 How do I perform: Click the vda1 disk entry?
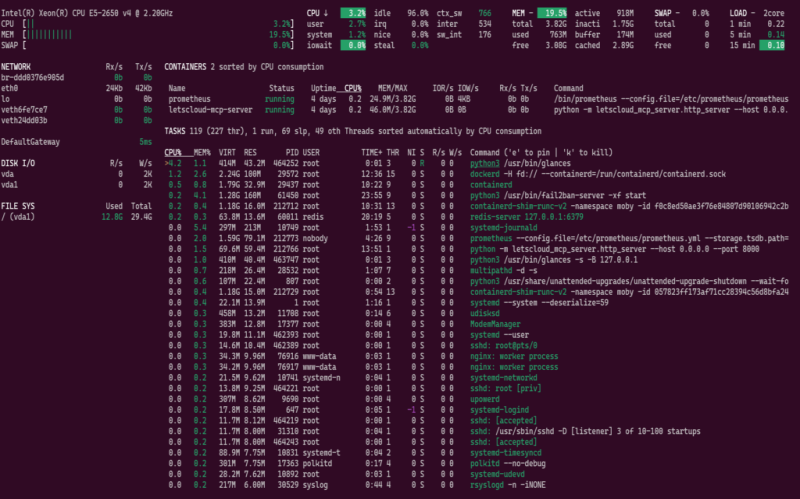[9, 185]
